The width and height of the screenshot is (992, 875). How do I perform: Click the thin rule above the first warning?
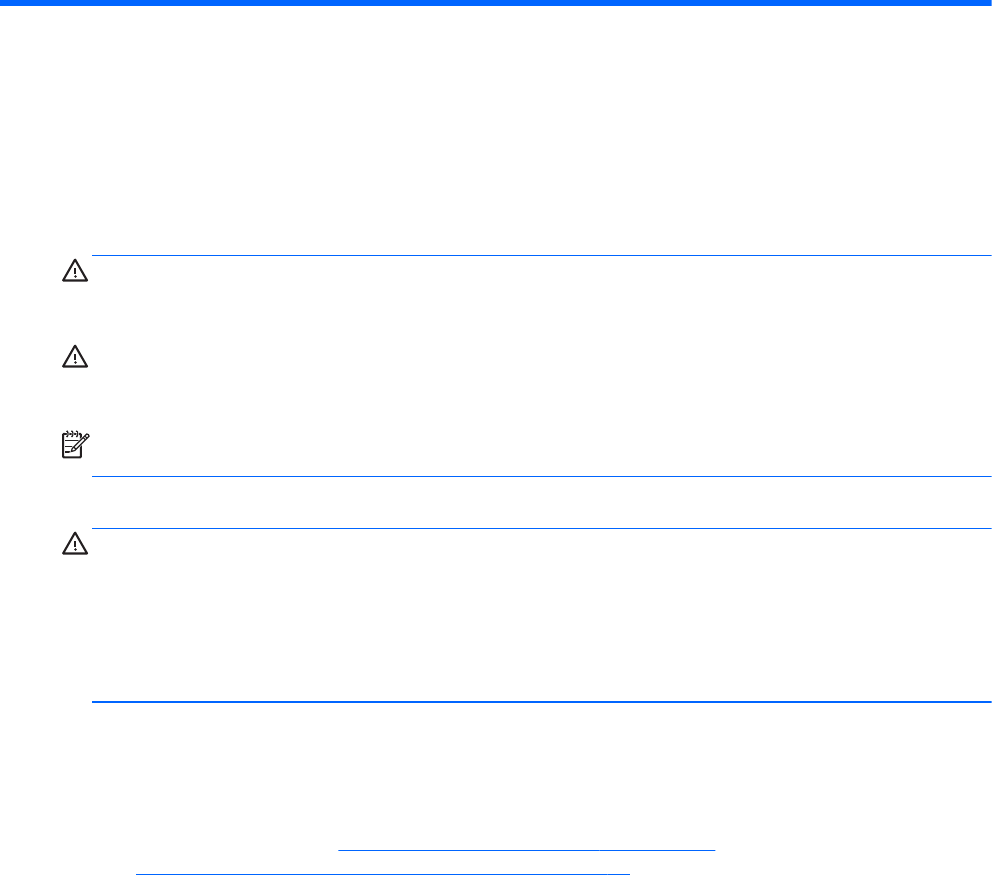tap(540, 255)
